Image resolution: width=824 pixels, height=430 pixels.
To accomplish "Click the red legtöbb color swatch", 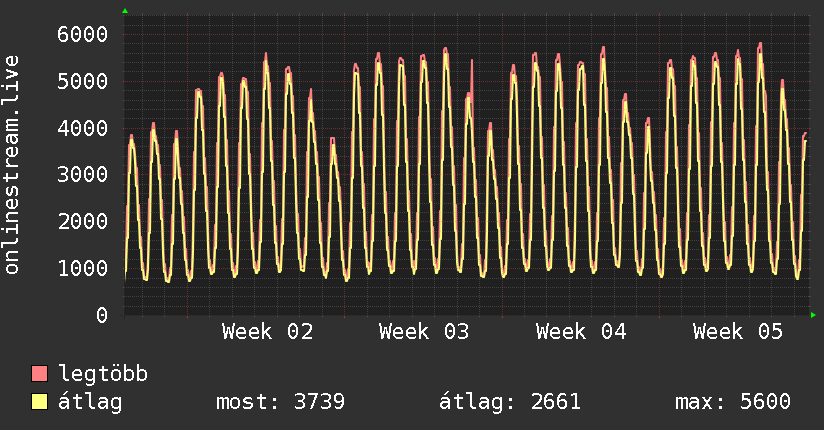I will pyautogui.click(x=40, y=375).
